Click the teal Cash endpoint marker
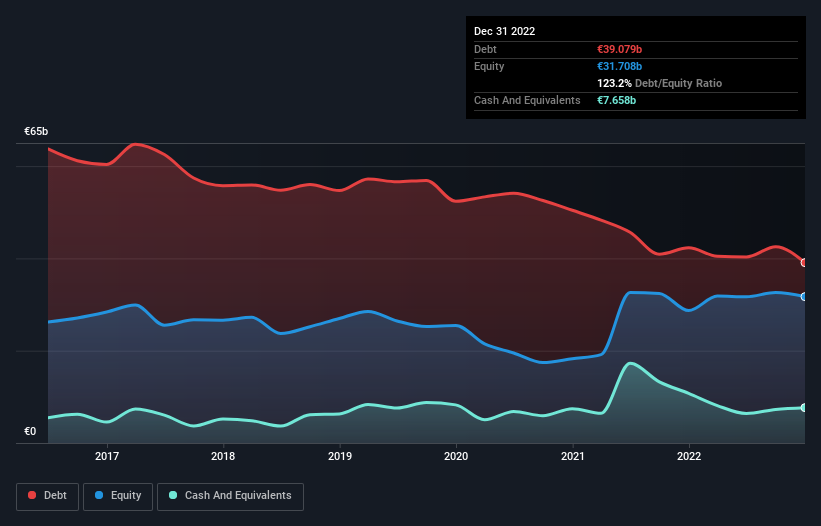The image size is (821, 526). [x=804, y=408]
